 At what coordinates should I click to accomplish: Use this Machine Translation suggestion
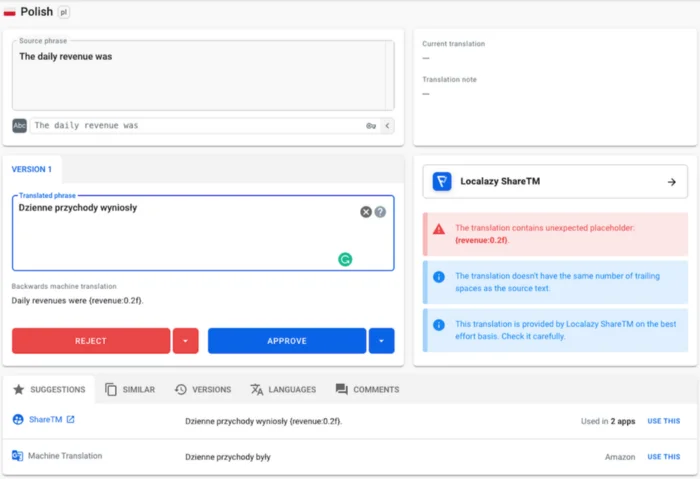point(663,457)
